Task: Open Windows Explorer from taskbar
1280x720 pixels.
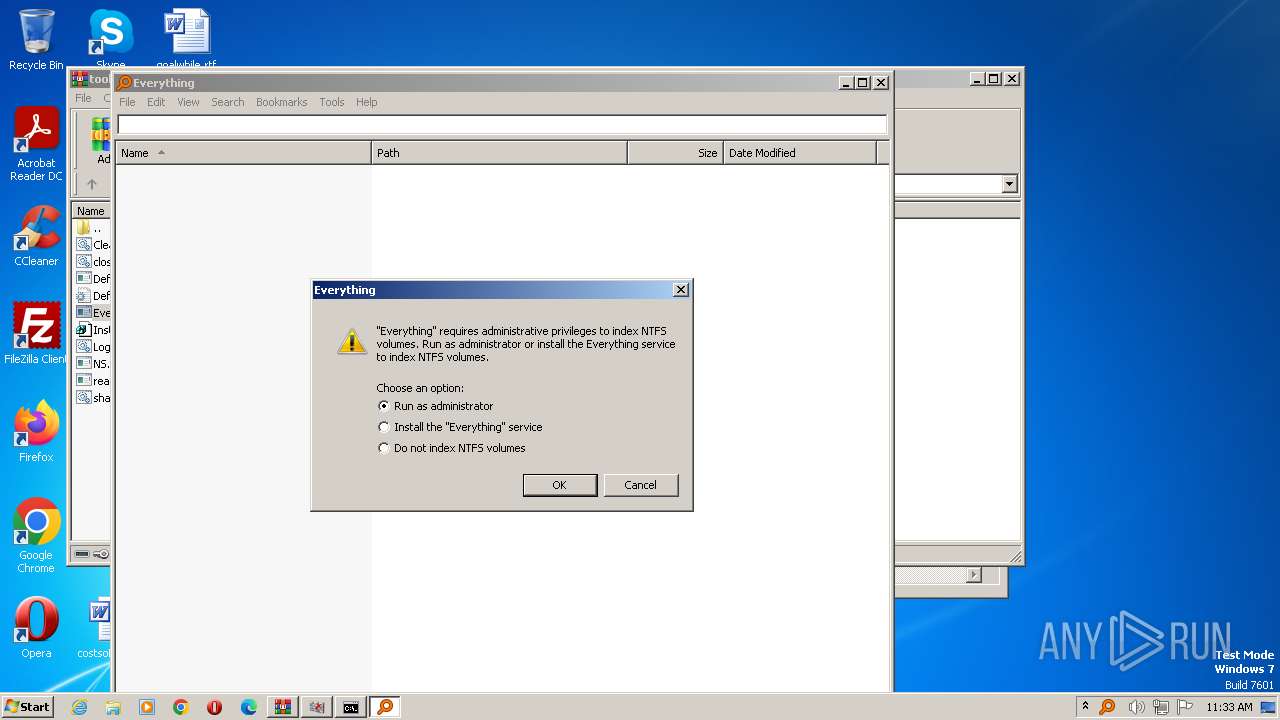Action: [x=113, y=707]
